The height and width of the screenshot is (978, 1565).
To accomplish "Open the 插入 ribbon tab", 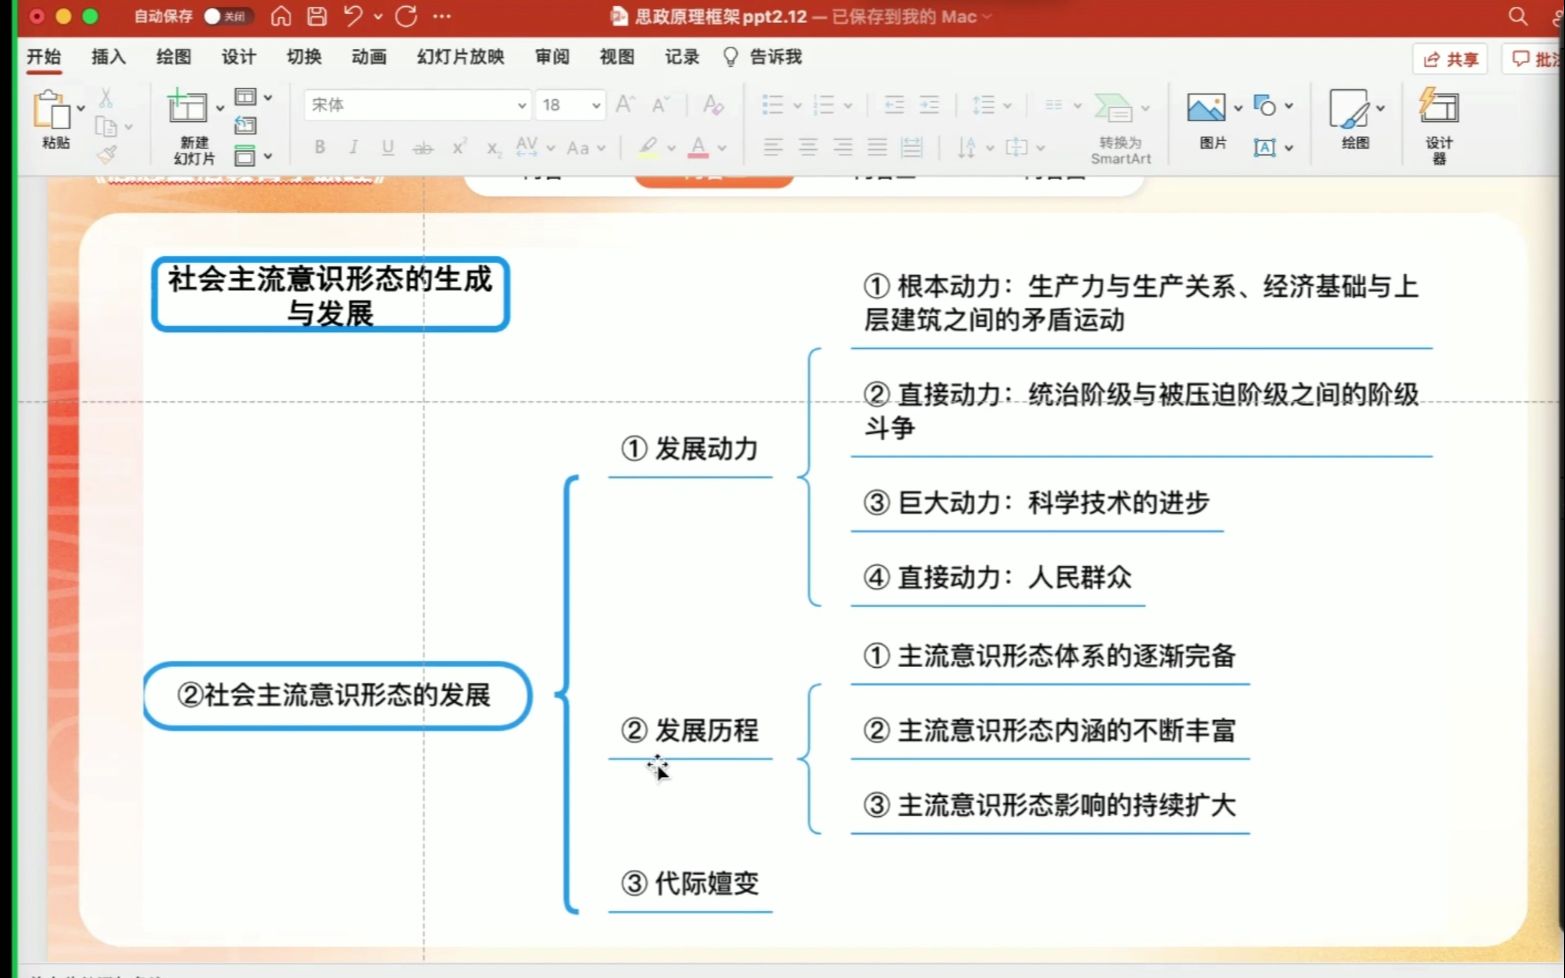I will 108,57.
